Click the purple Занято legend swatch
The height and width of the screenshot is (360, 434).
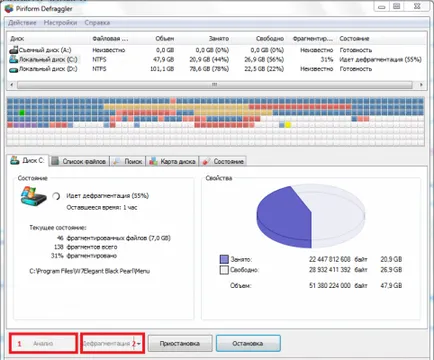click(x=224, y=259)
